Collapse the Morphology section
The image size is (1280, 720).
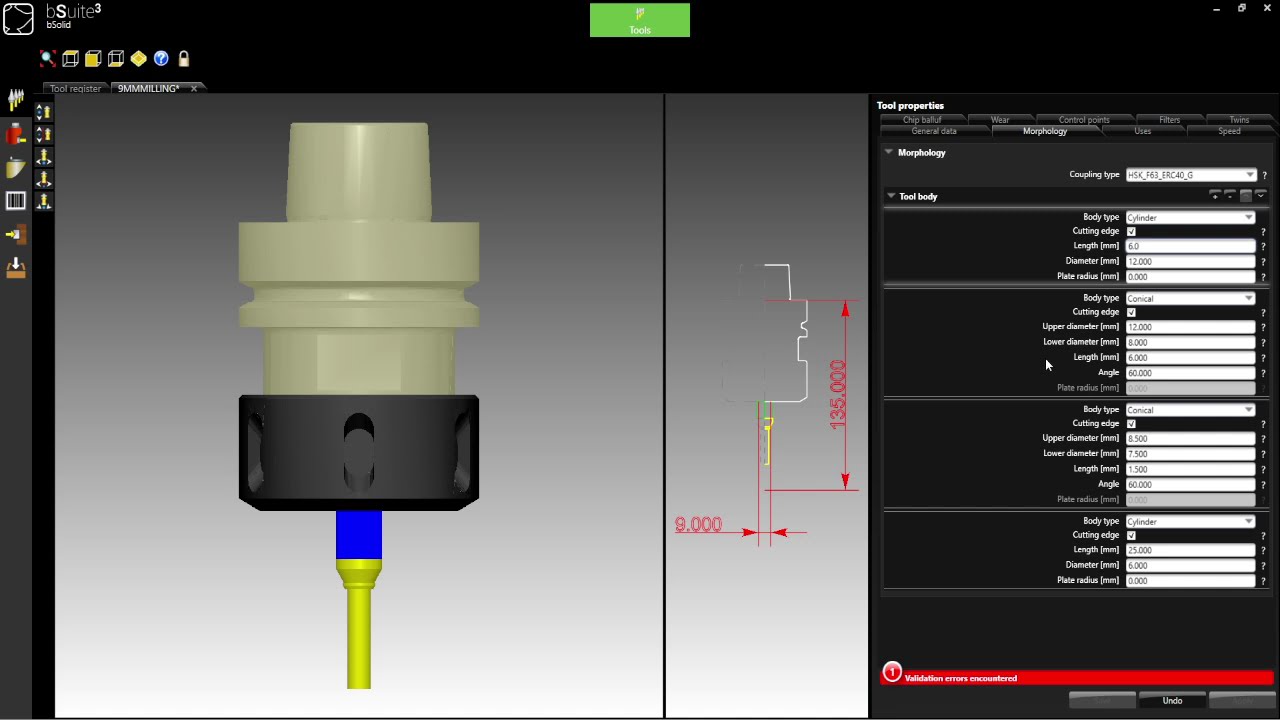point(888,153)
